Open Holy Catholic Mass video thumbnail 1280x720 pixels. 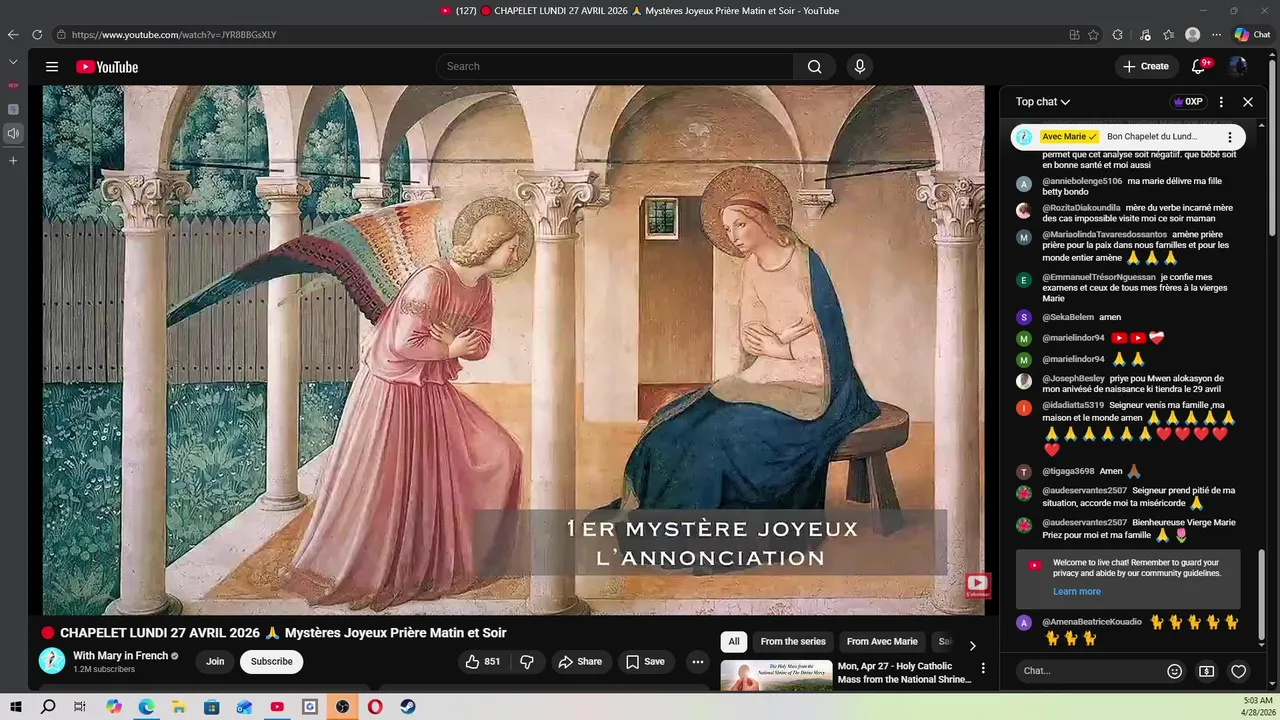point(776,676)
